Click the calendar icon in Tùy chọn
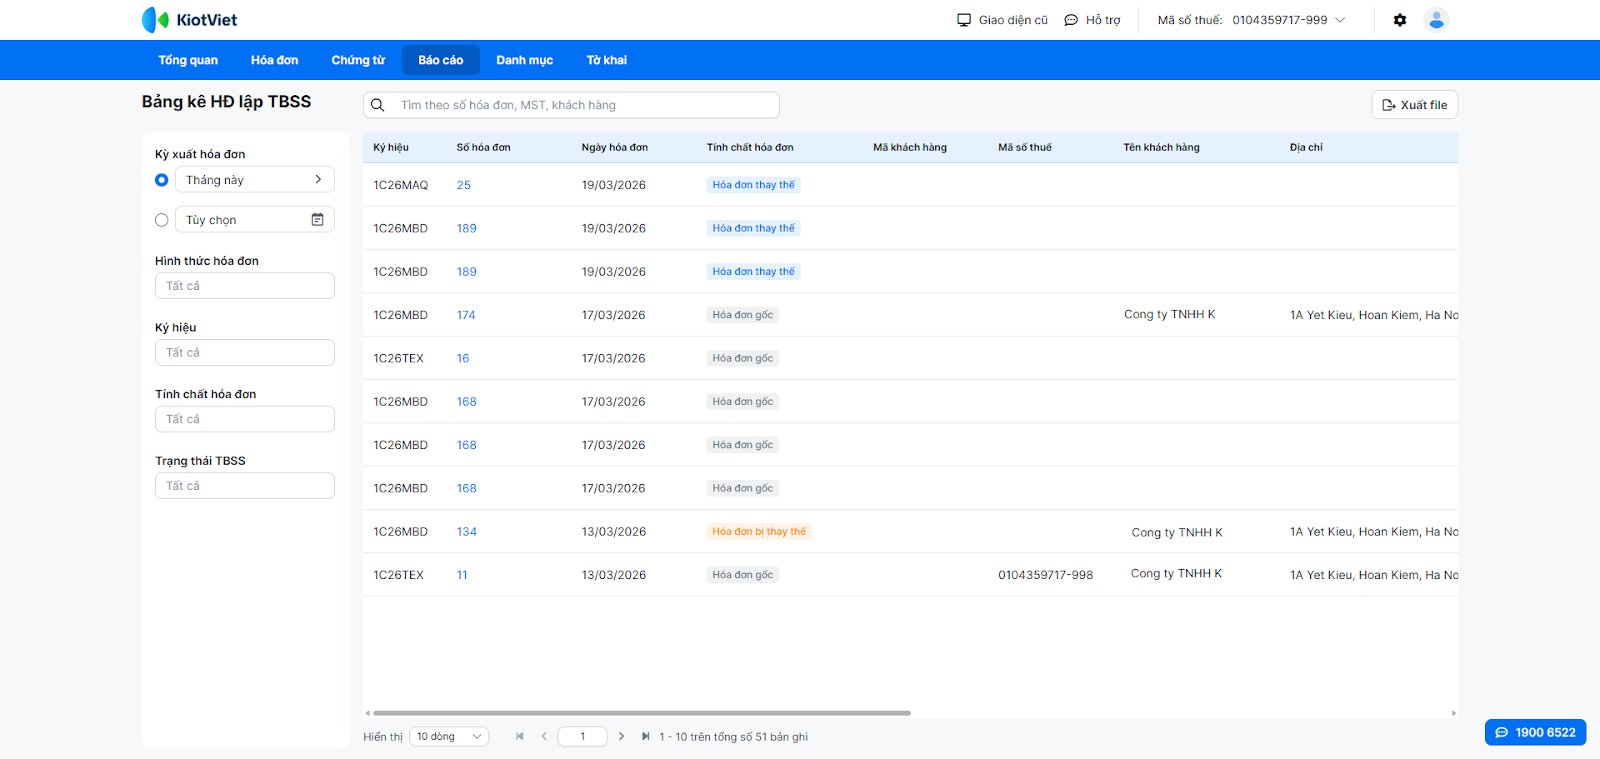 click(317, 220)
